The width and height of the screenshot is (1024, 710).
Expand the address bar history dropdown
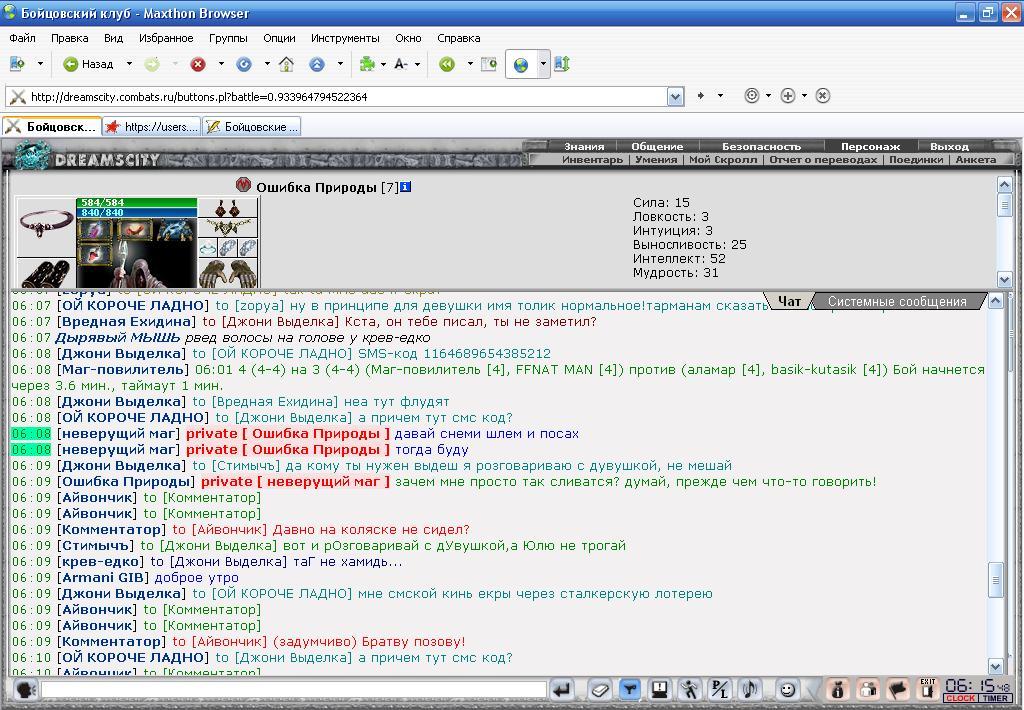(x=675, y=97)
